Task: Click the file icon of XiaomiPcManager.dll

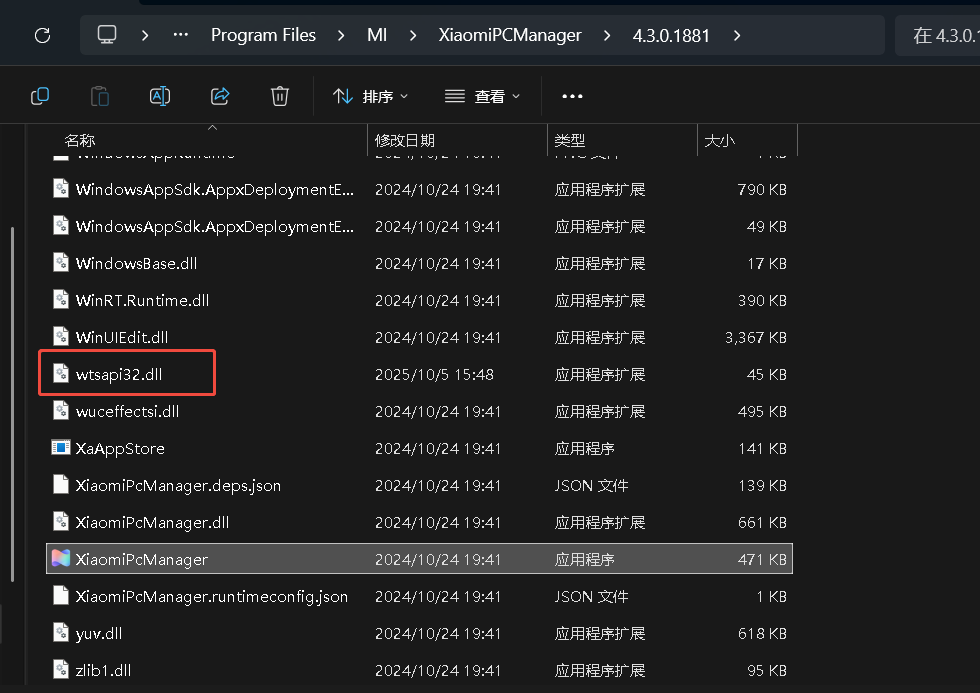Action: coord(61,522)
